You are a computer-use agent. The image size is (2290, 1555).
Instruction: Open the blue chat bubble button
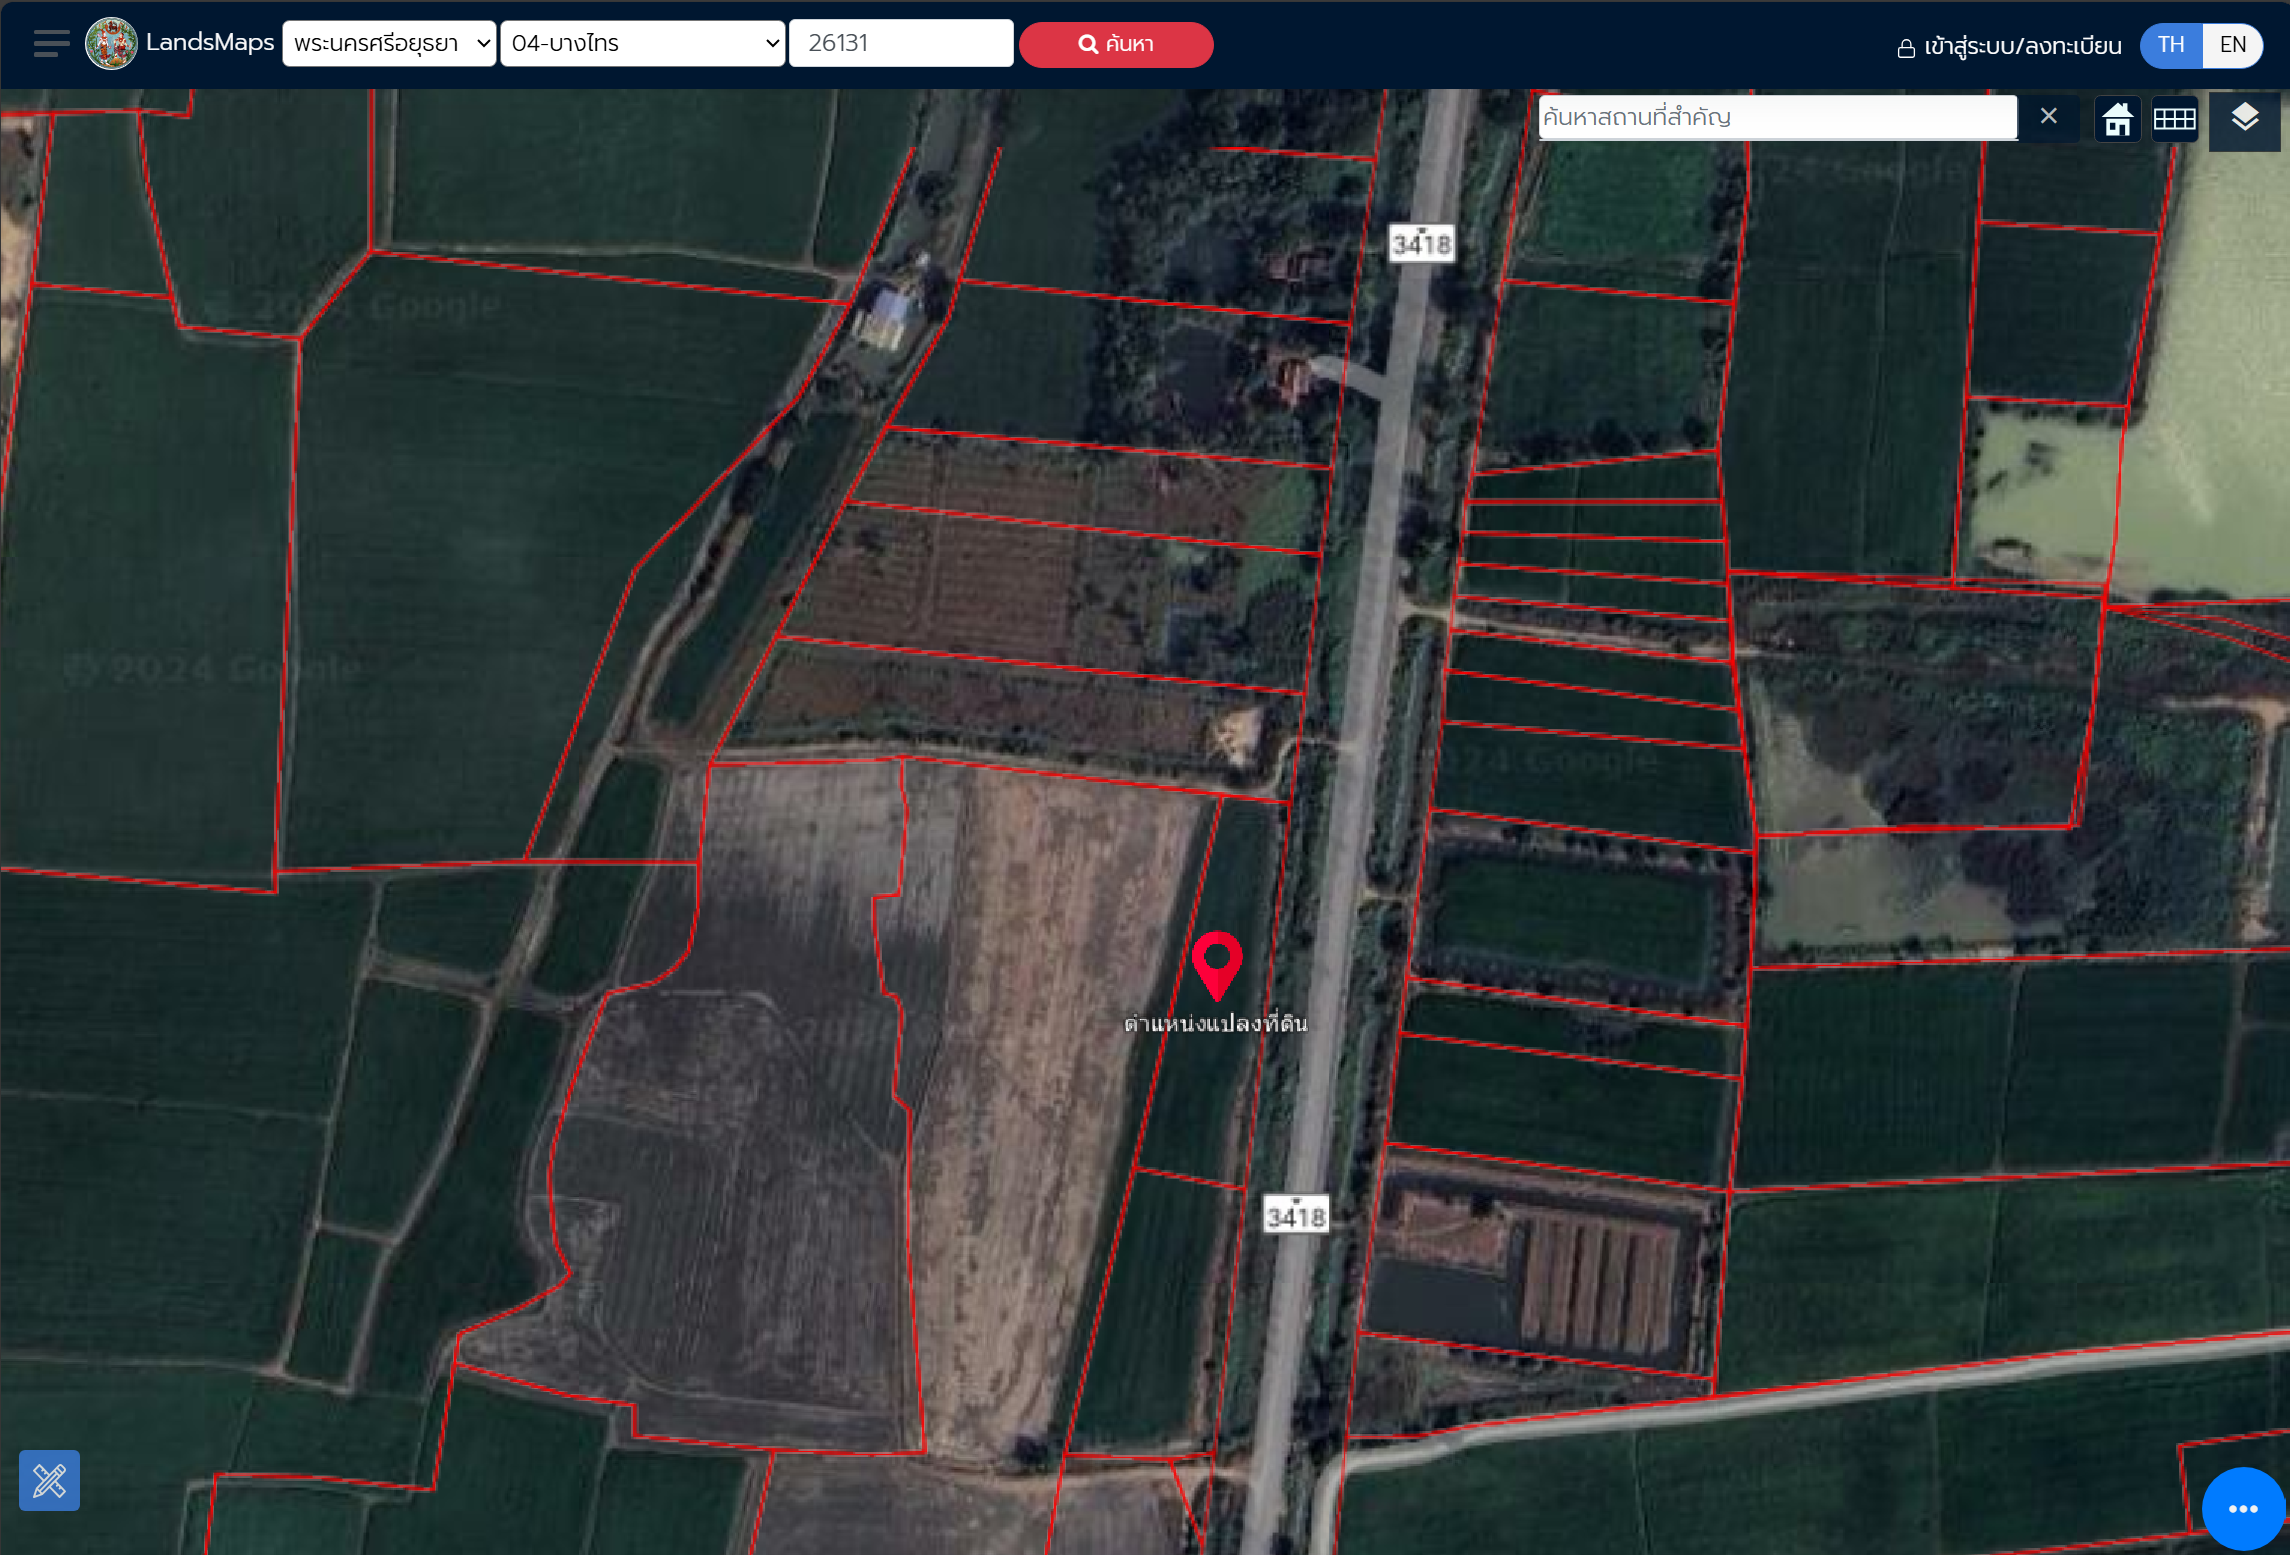tap(2243, 1508)
